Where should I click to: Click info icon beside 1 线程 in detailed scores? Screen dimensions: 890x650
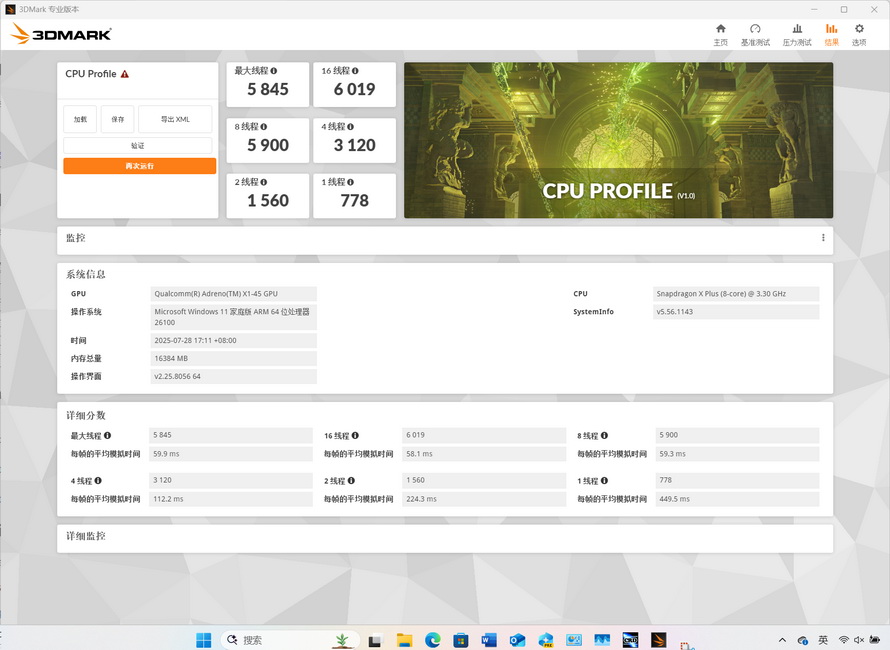tap(608, 481)
